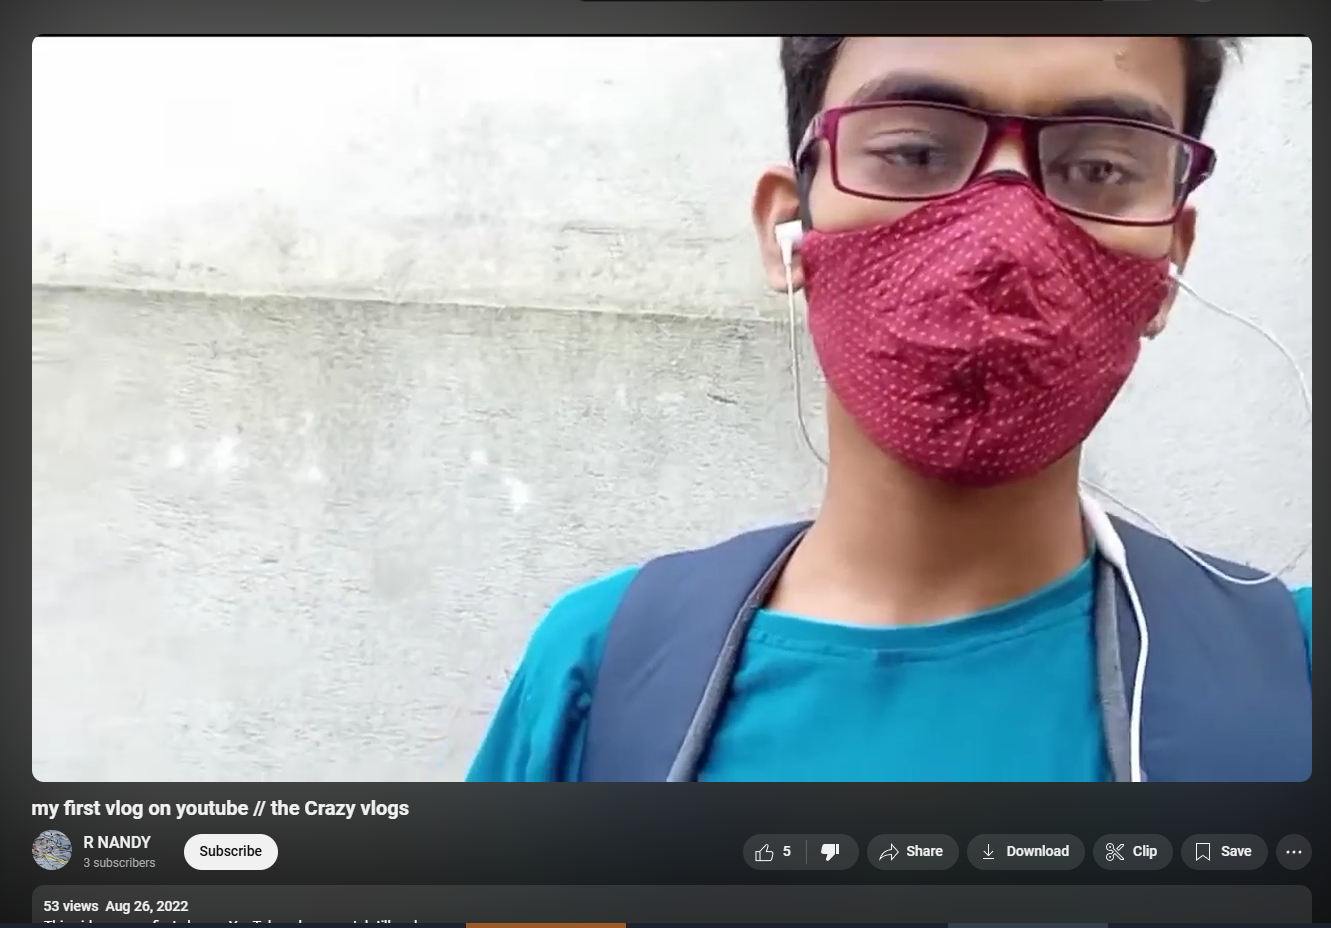Click the 53 views and date line

coord(116,906)
